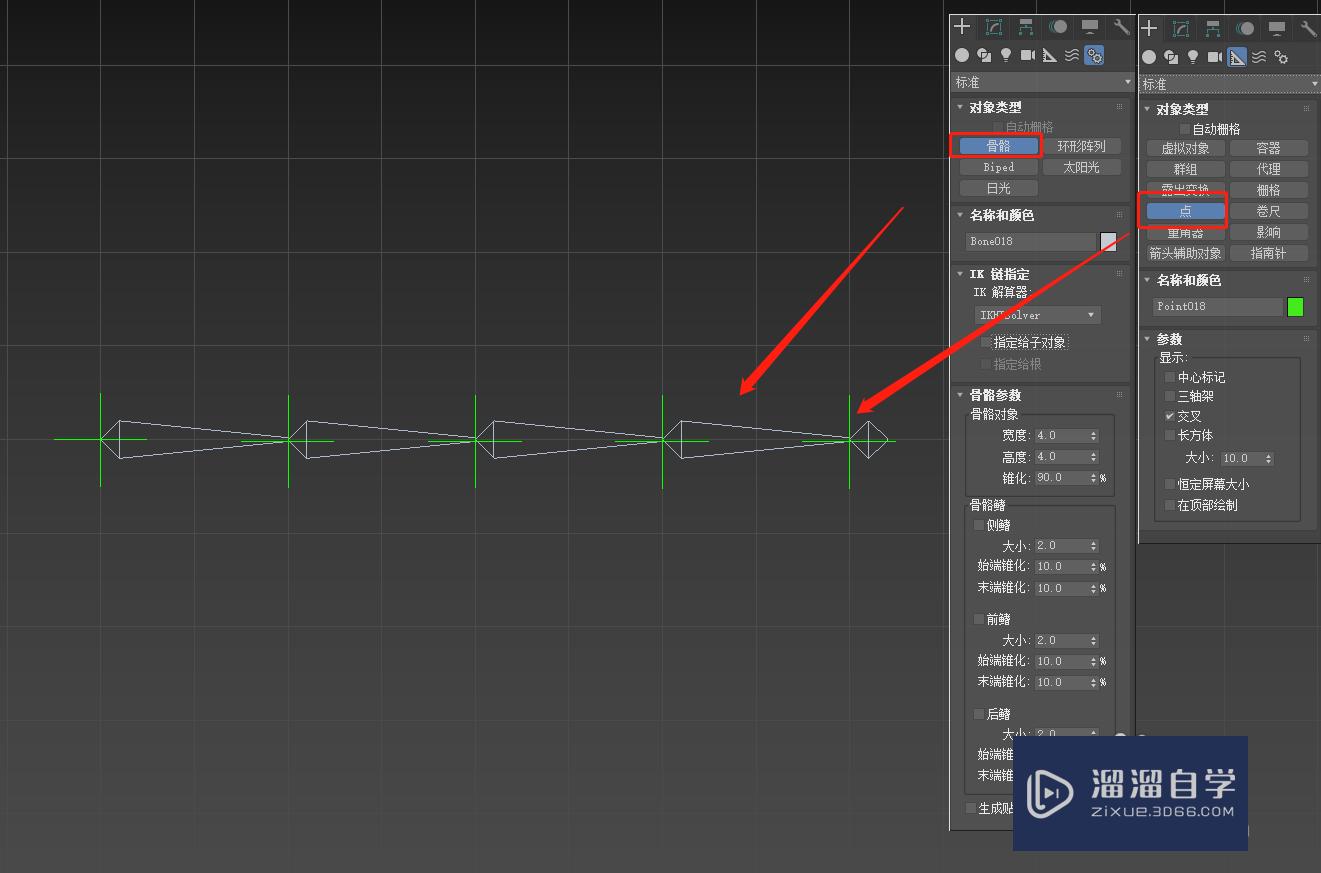Viewport: 1321px width, 873px height.
Task: Select Space Warps waves icon in the bone panel
Action: point(1072,55)
